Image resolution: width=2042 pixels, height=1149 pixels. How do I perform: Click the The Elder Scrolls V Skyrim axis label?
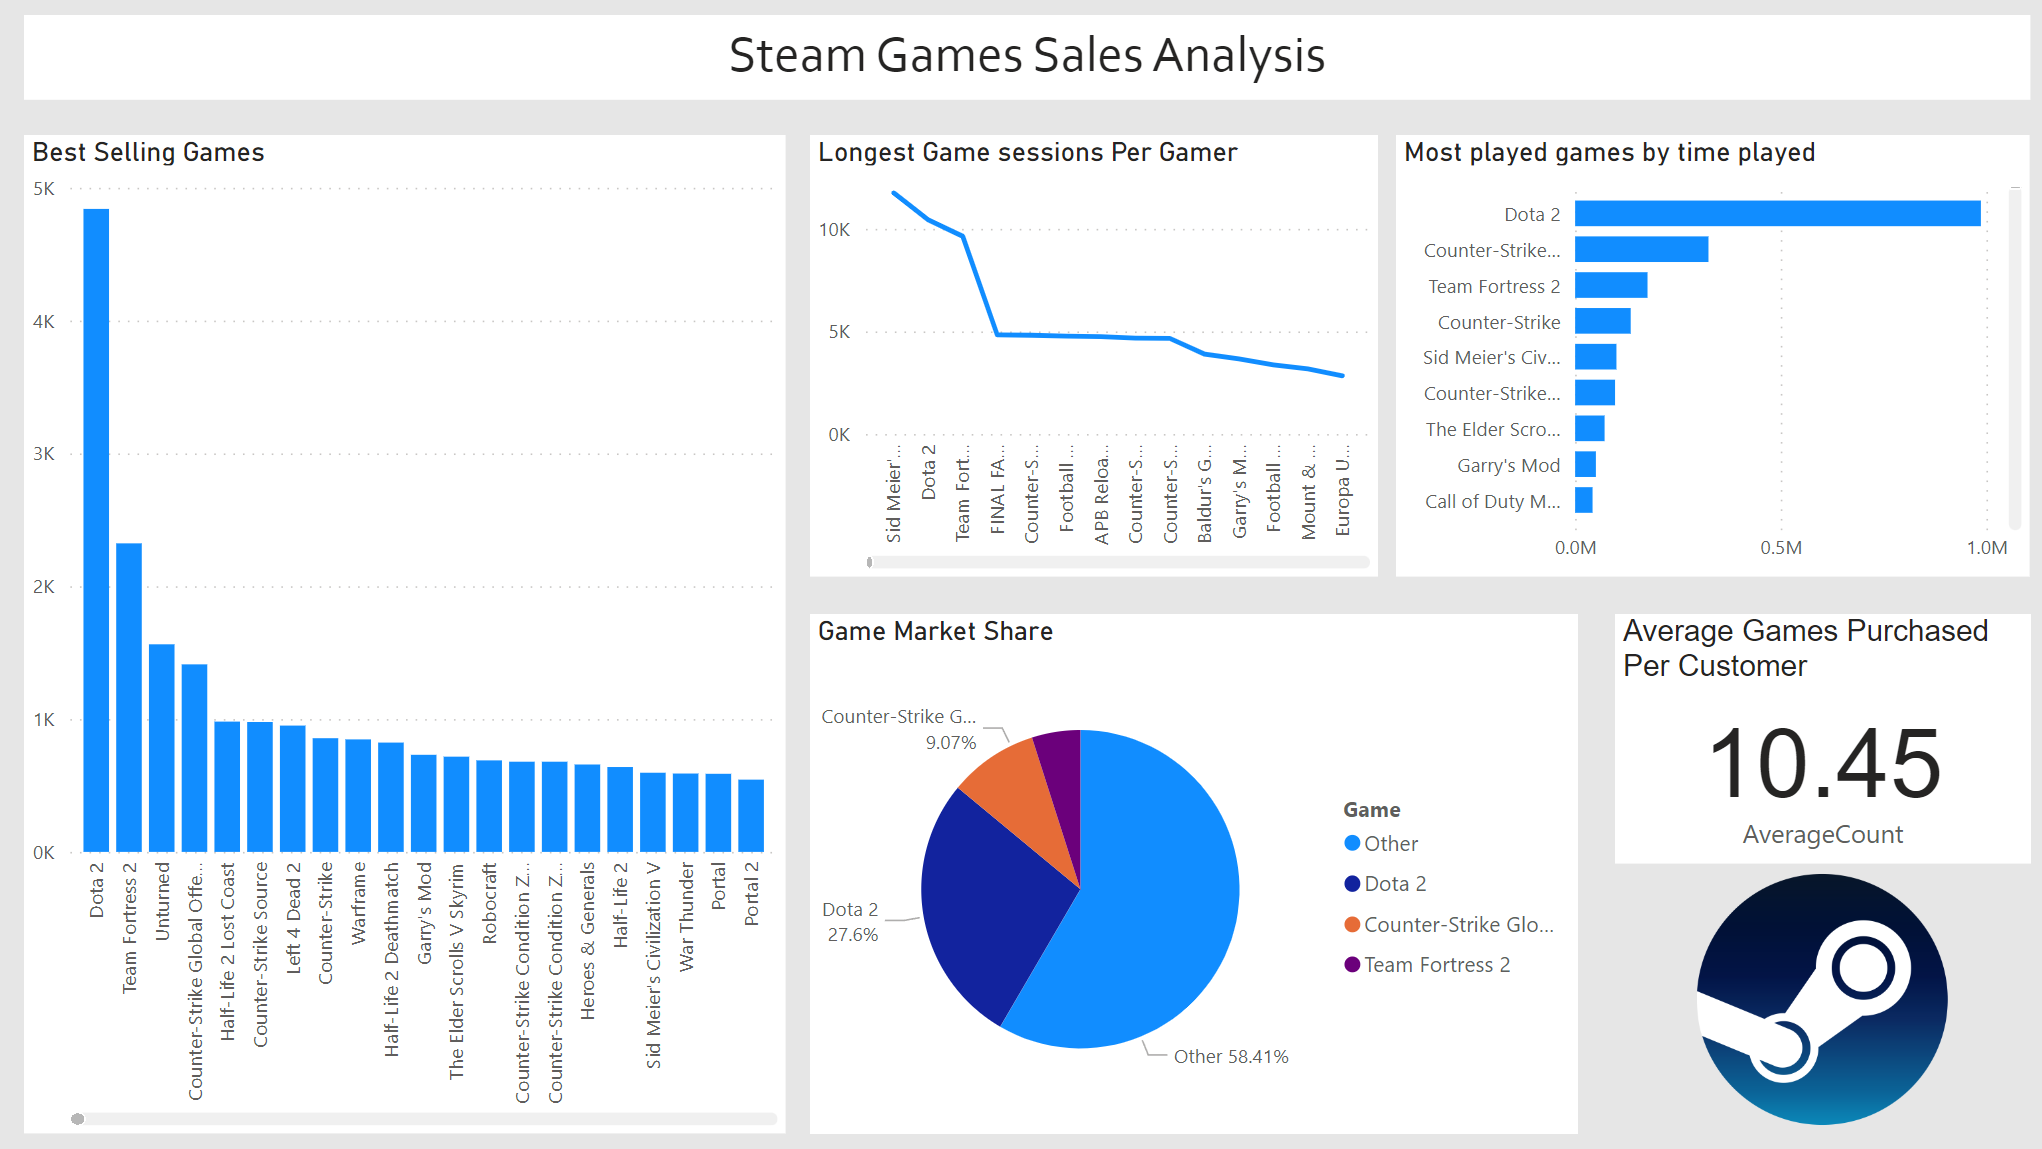456,971
